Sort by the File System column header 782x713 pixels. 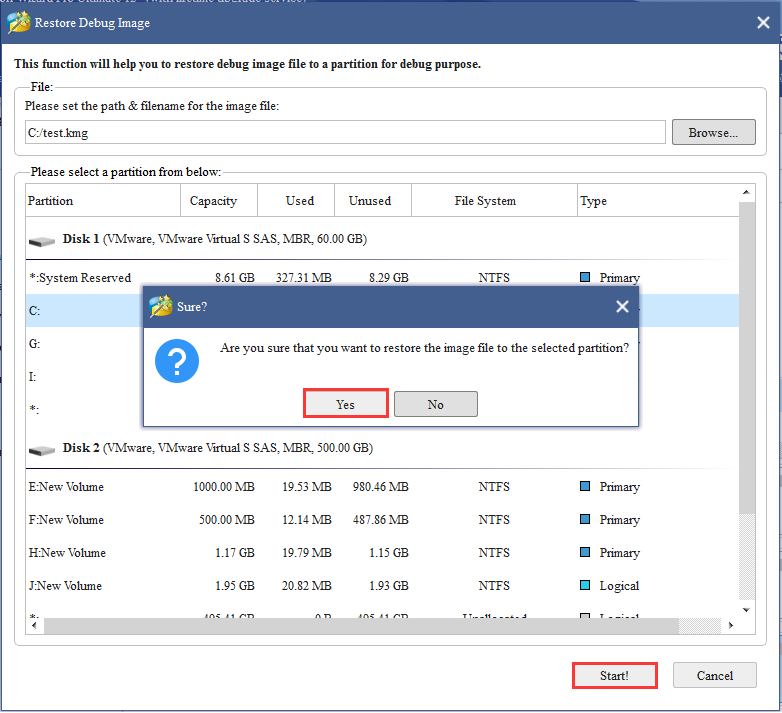point(485,201)
